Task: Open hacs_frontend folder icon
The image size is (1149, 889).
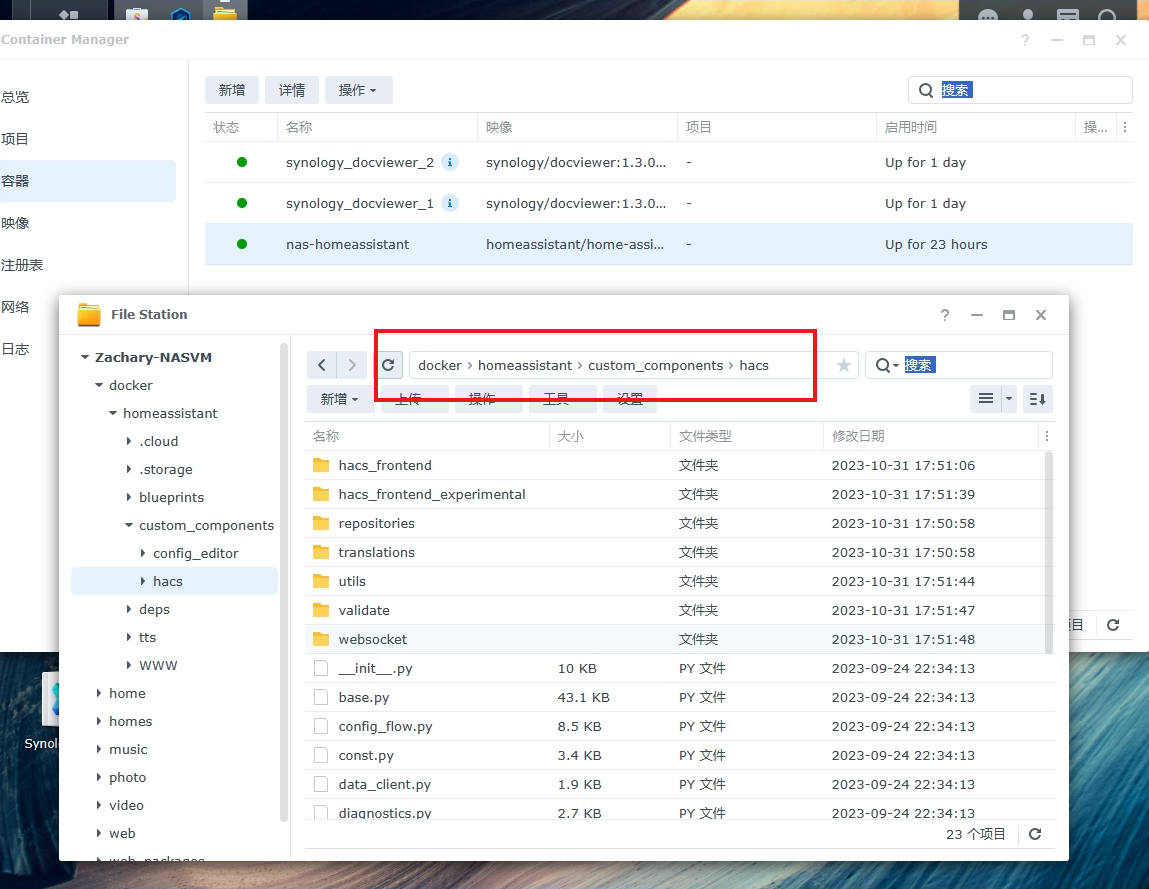Action: pos(321,465)
